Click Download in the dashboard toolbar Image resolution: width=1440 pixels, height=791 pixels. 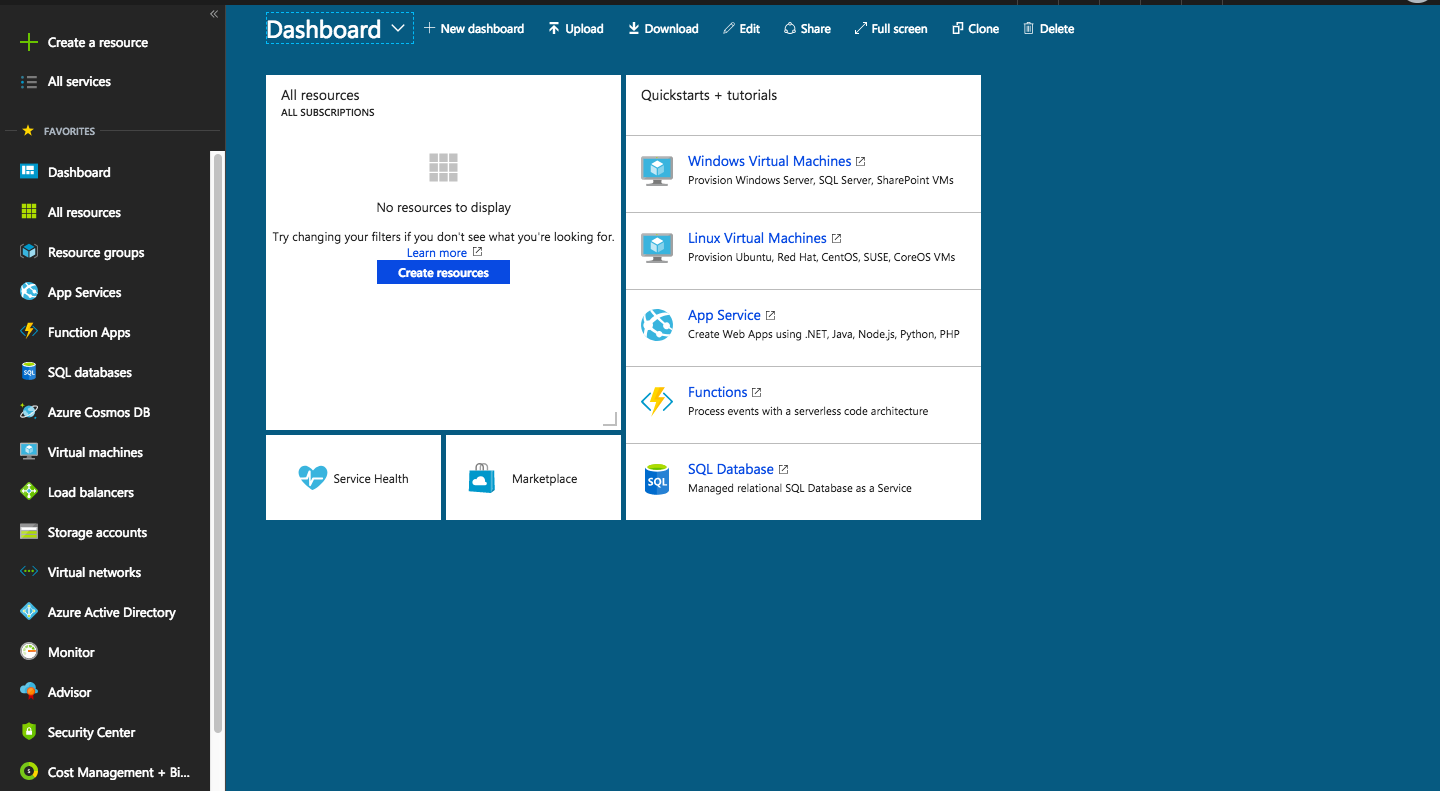coord(663,29)
